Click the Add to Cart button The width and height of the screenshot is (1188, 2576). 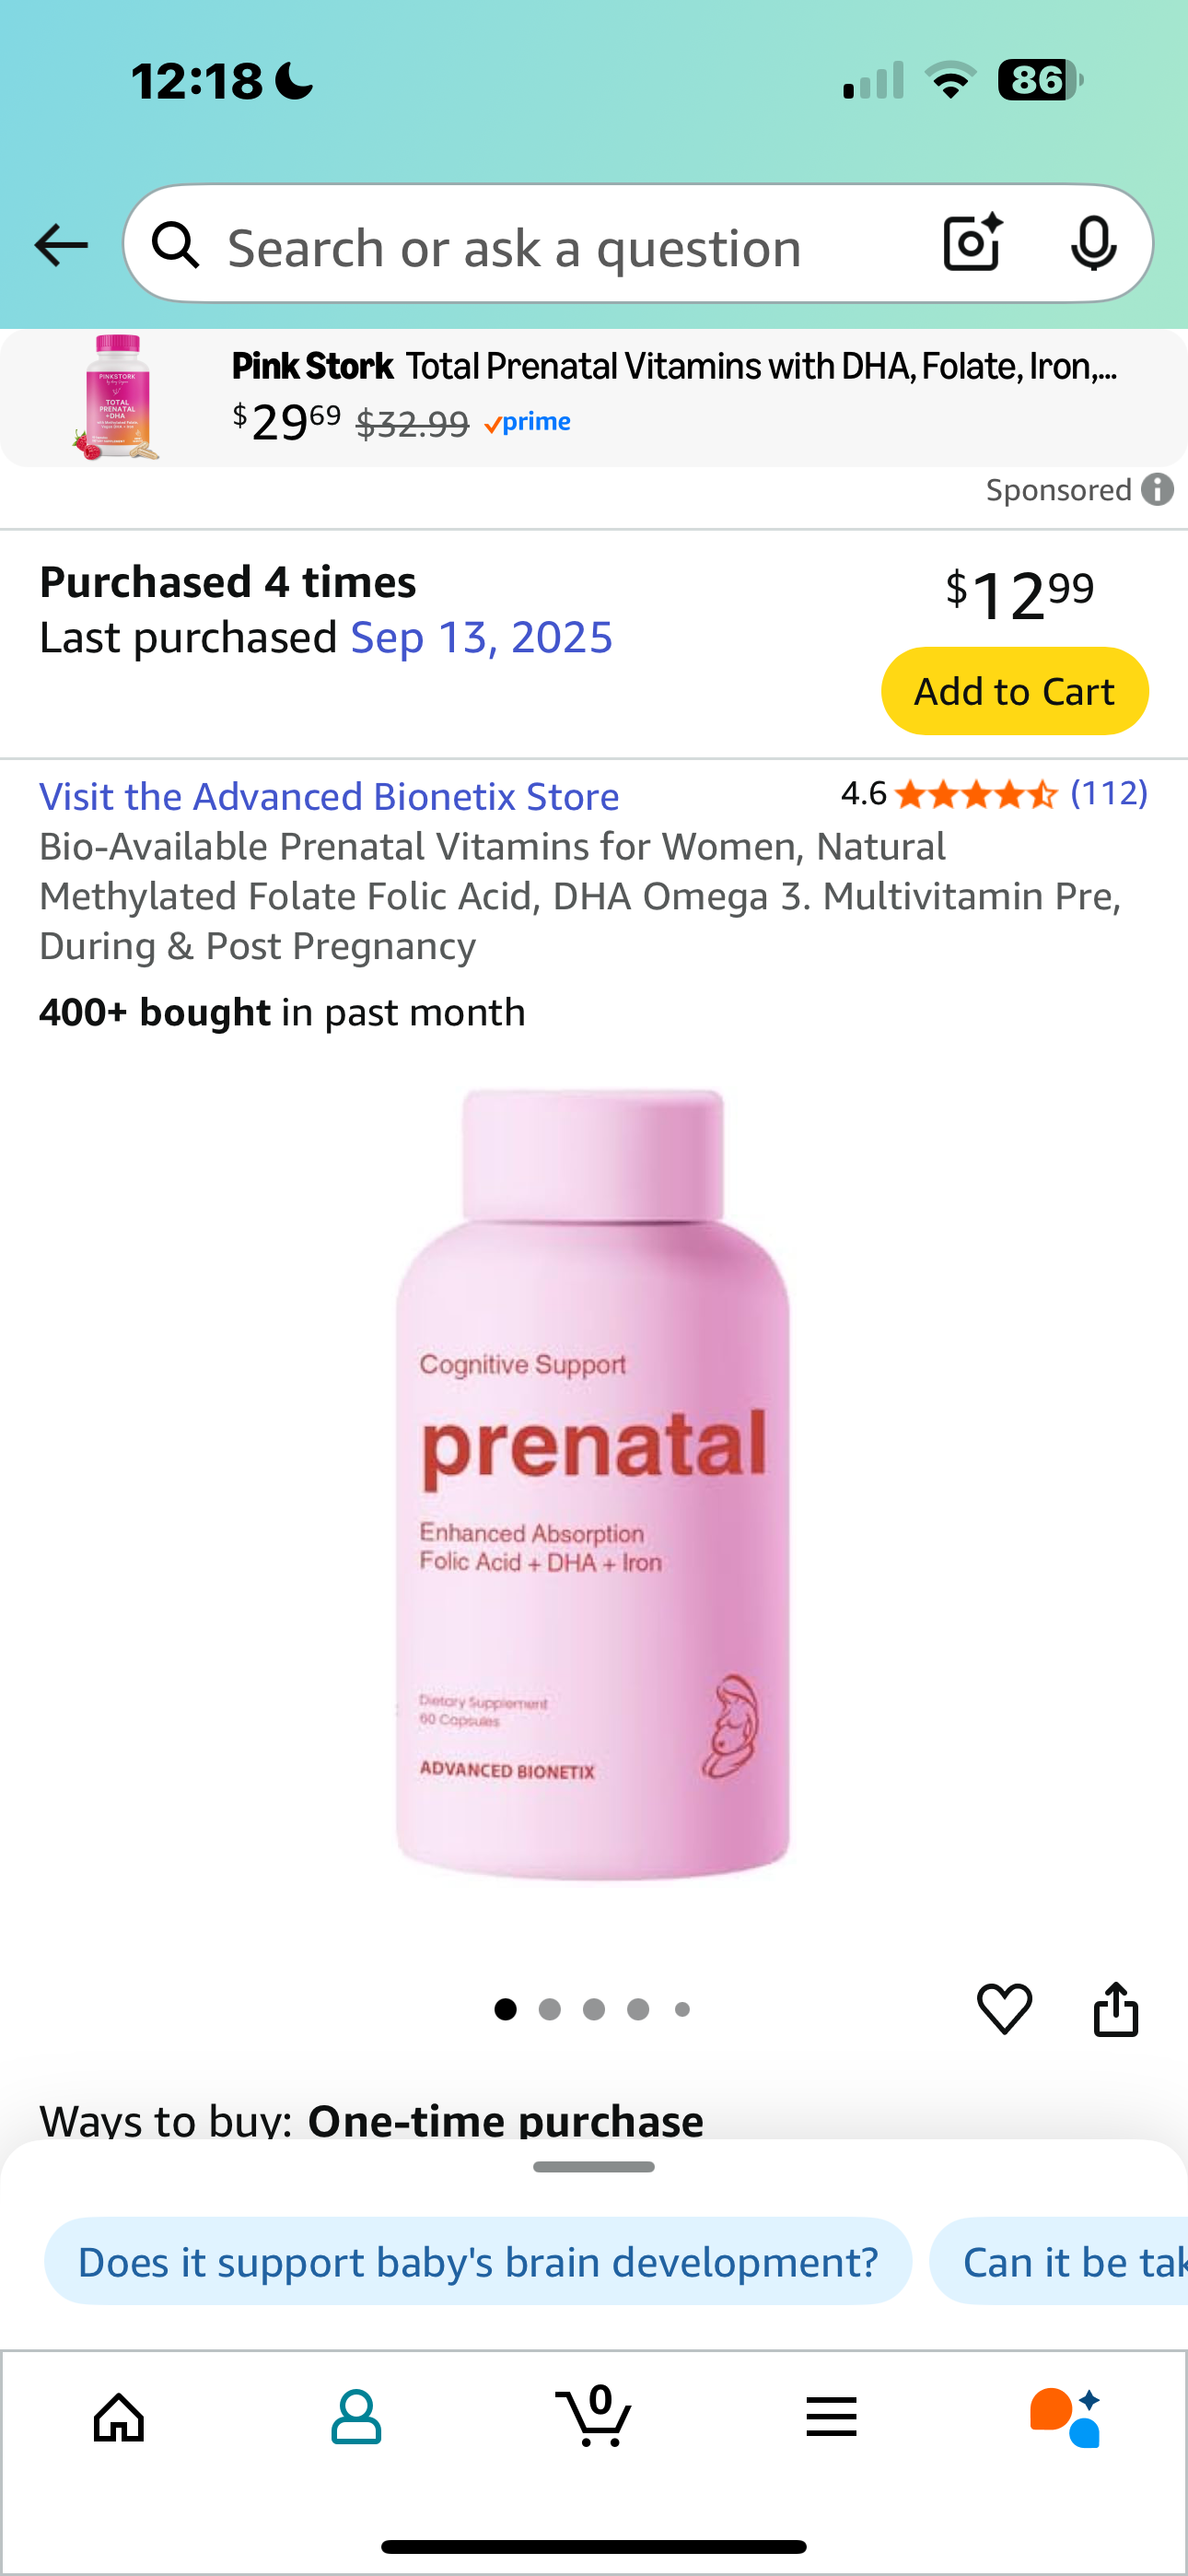pyautogui.click(x=1014, y=691)
